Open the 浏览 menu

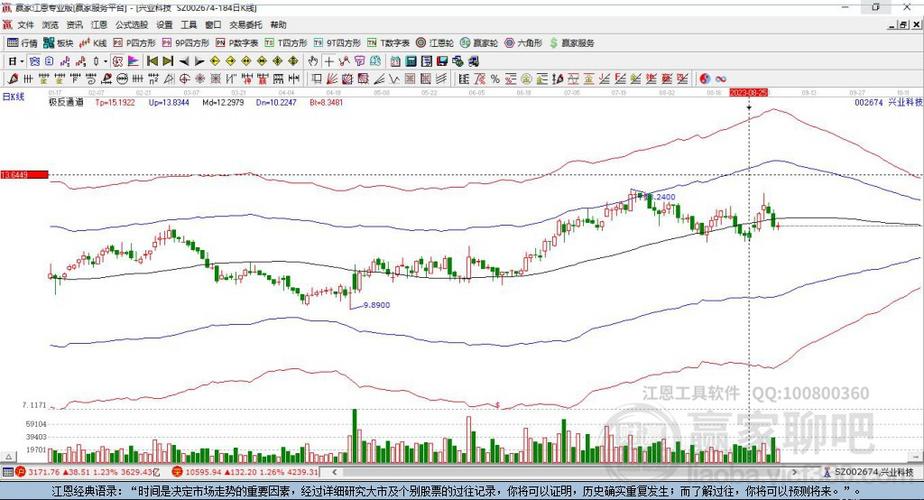(x=50, y=25)
